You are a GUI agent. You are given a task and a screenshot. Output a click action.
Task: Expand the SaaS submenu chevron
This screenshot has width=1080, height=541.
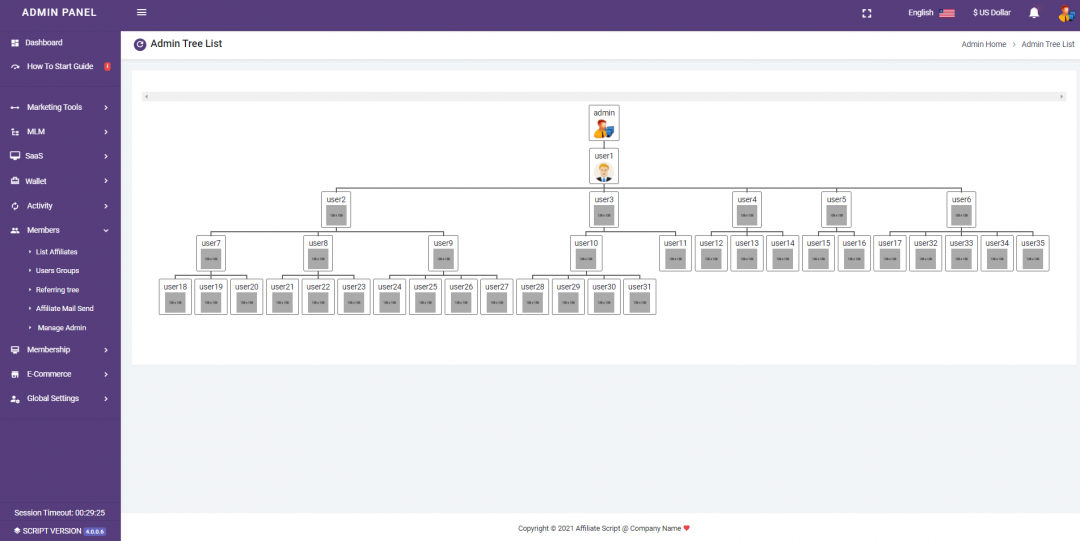pos(106,156)
